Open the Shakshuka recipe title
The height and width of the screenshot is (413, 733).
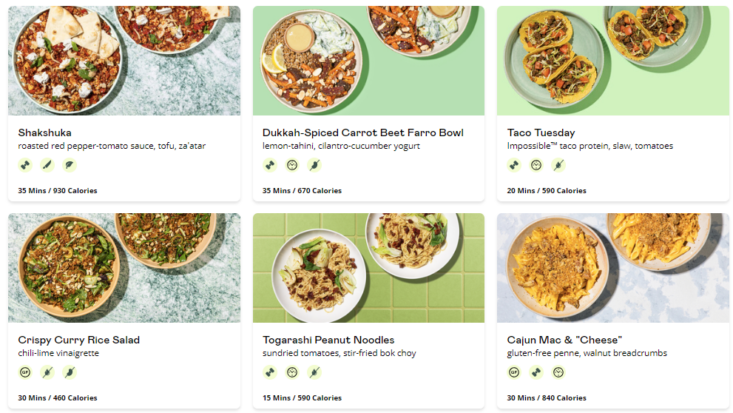[45, 132]
